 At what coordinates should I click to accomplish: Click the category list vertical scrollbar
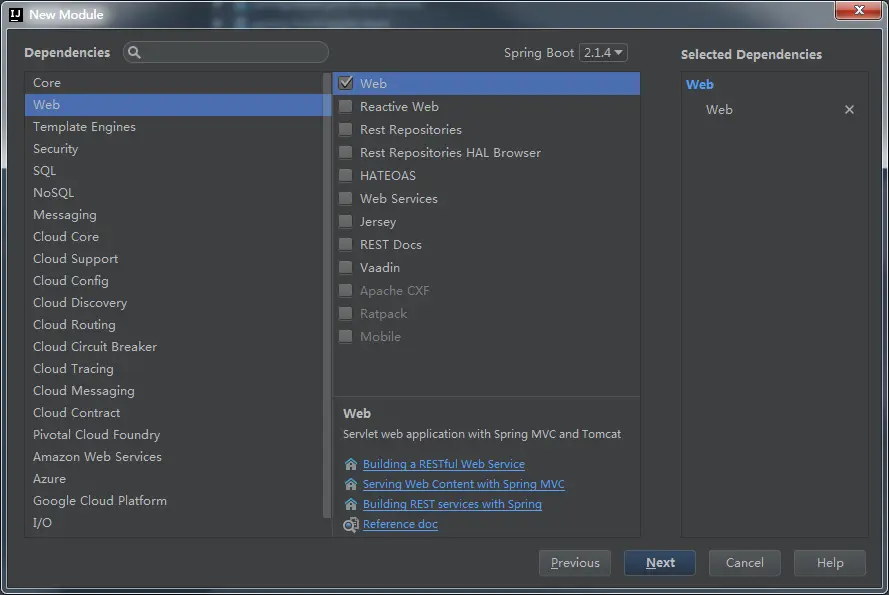pos(327,295)
